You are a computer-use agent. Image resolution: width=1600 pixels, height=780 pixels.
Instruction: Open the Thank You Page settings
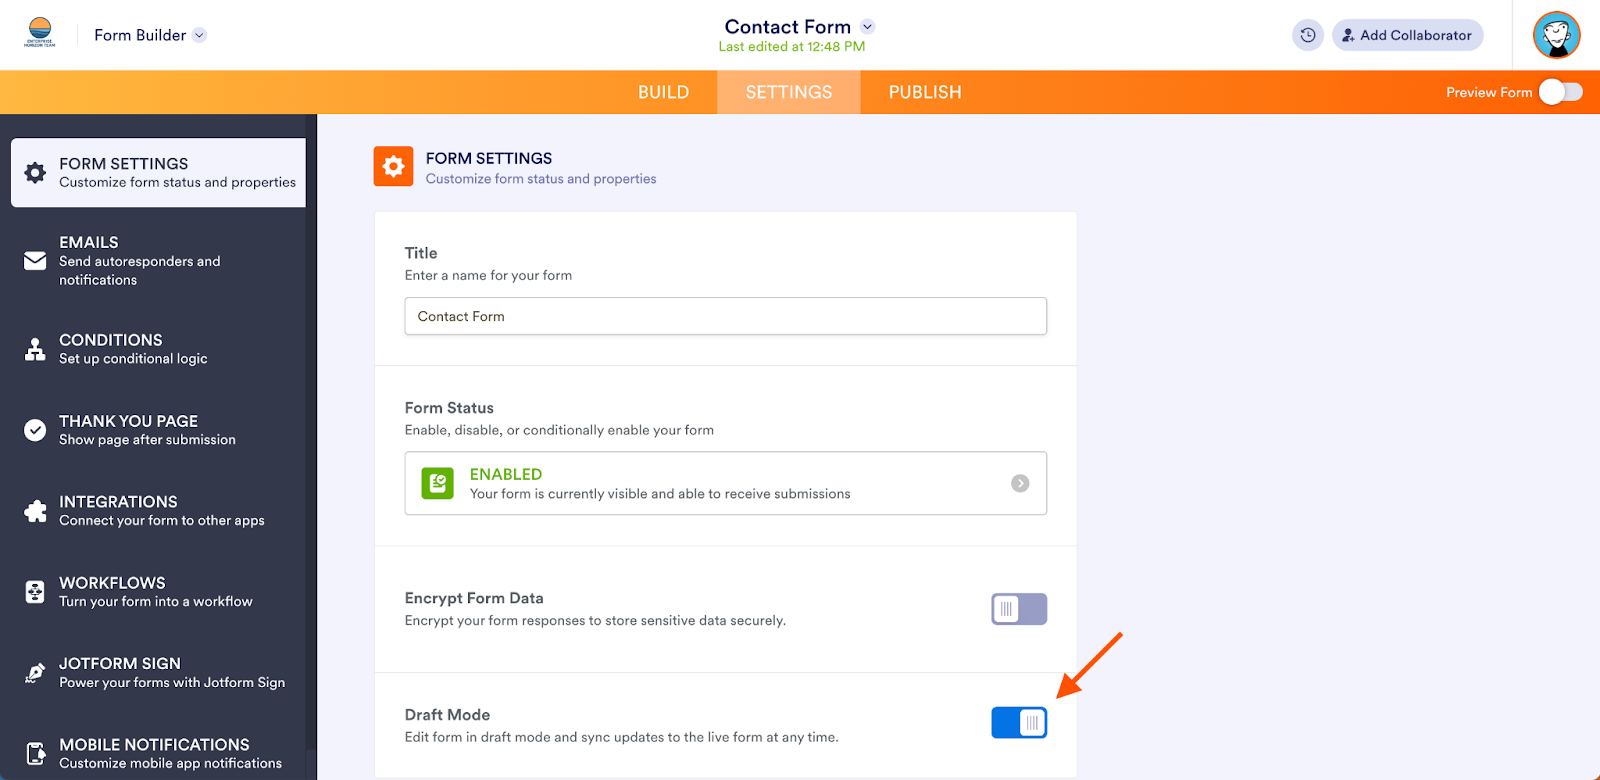tap(147, 430)
